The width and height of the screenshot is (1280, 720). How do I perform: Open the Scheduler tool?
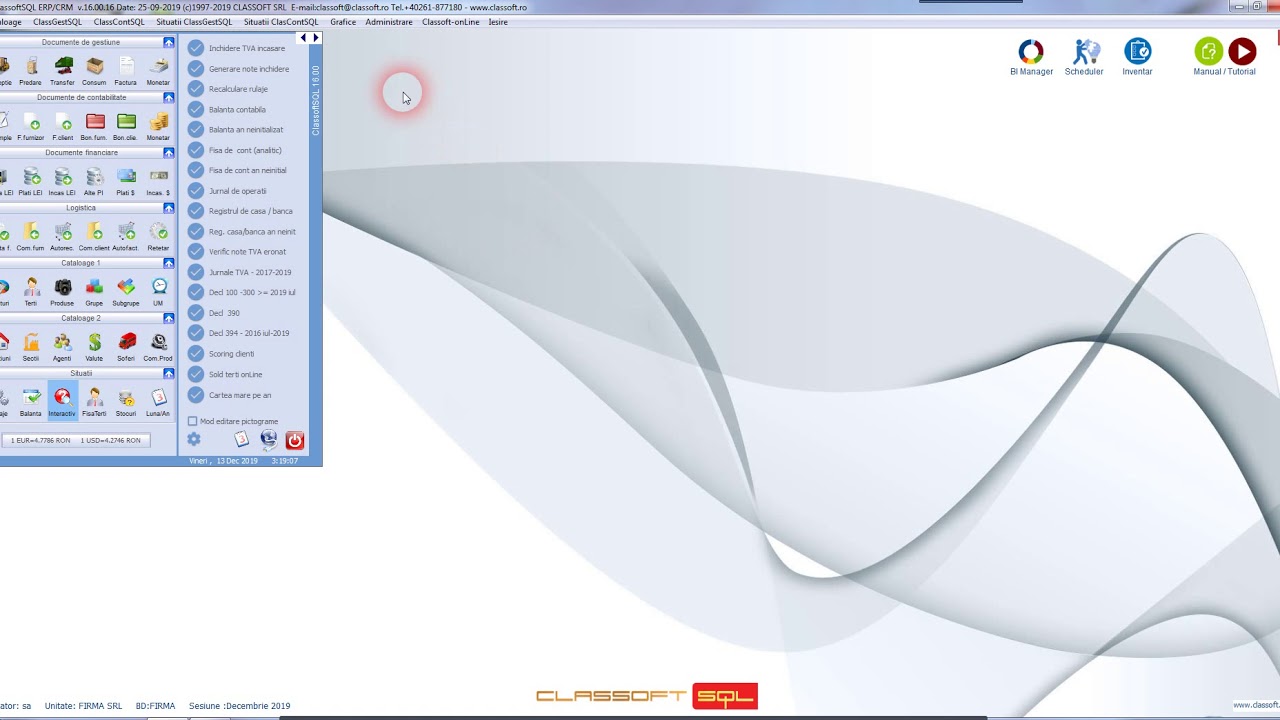[x=1084, y=57]
